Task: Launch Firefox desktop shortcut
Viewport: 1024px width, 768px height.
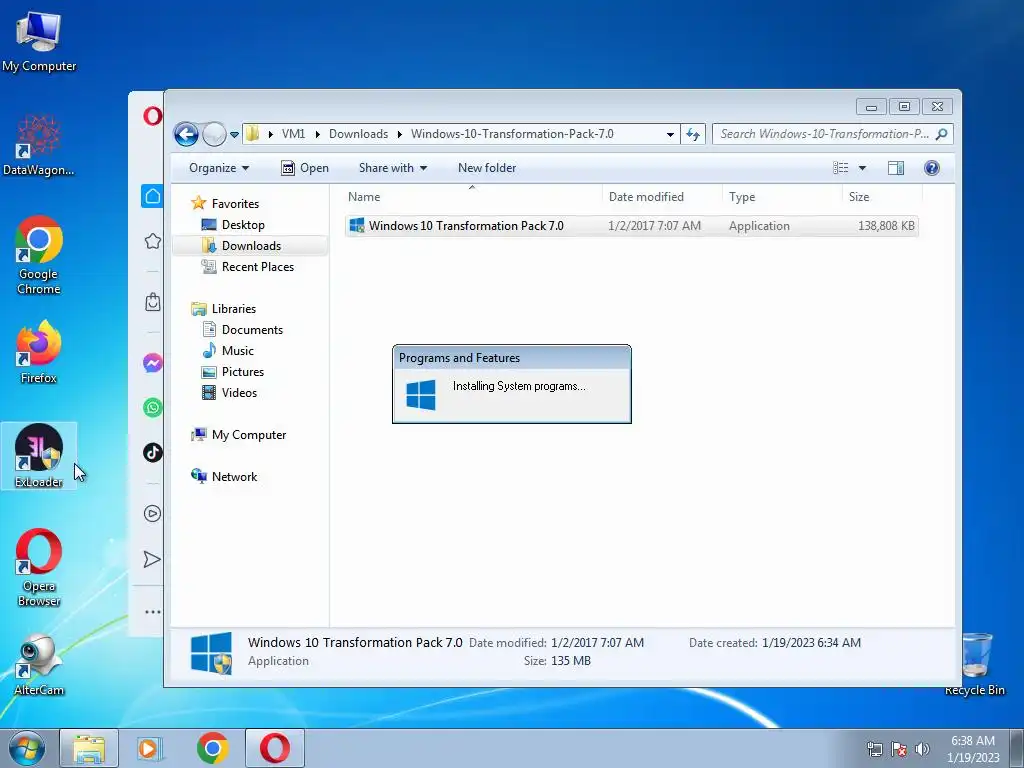Action: coord(39,352)
